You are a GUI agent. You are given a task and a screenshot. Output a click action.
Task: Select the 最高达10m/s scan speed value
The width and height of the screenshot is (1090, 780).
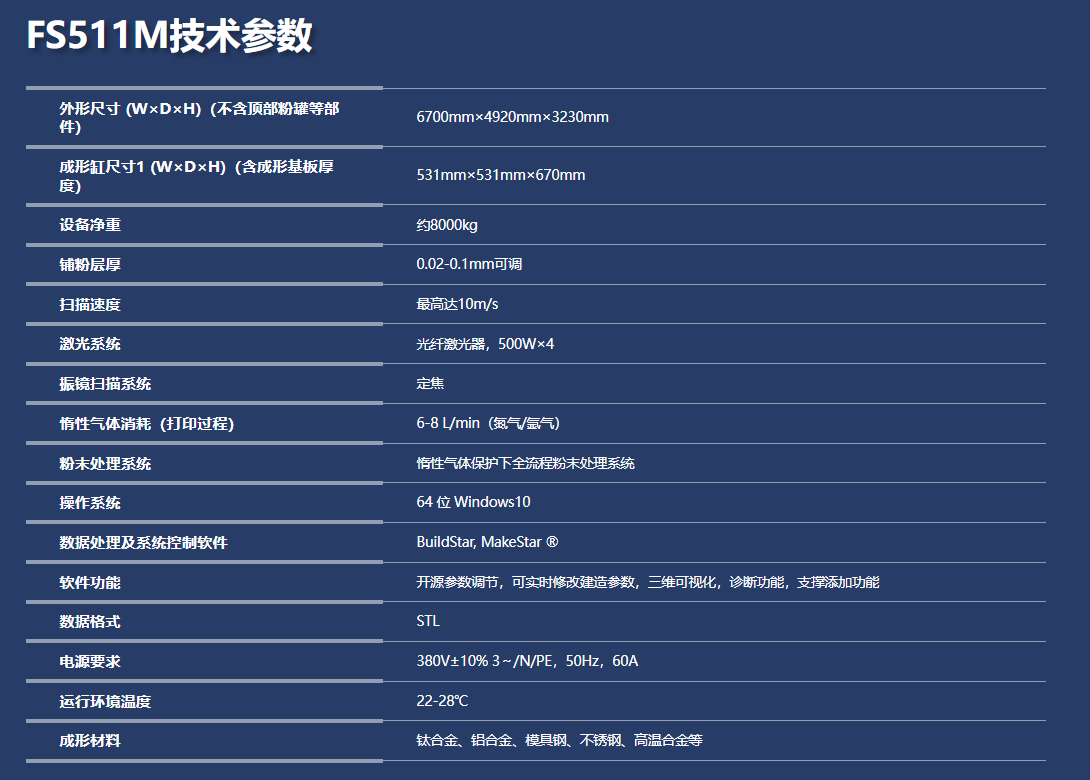click(x=457, y=304)
